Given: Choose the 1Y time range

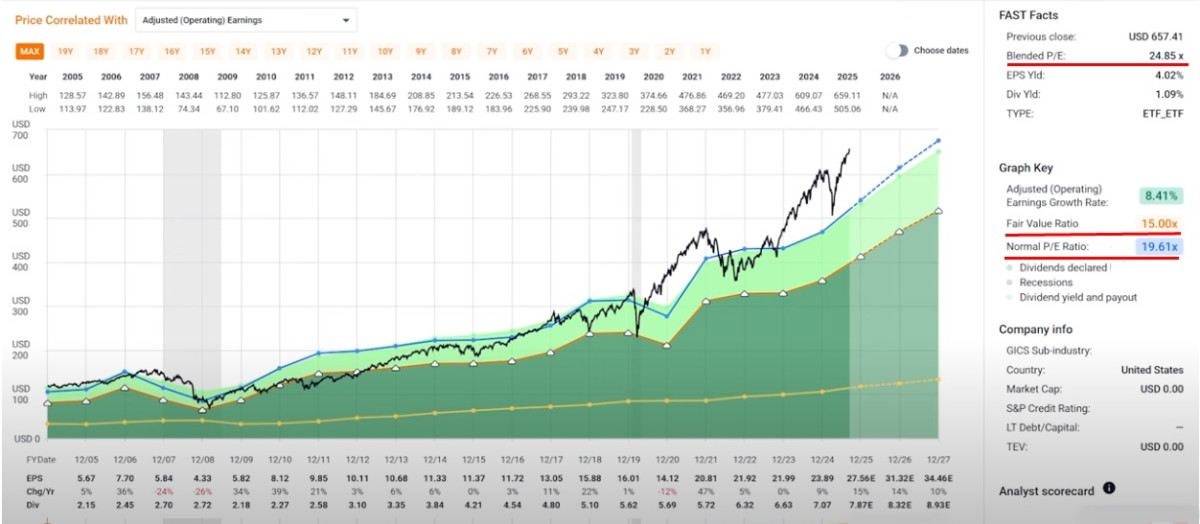Looking at the screenshot, I should click(705, 51).
